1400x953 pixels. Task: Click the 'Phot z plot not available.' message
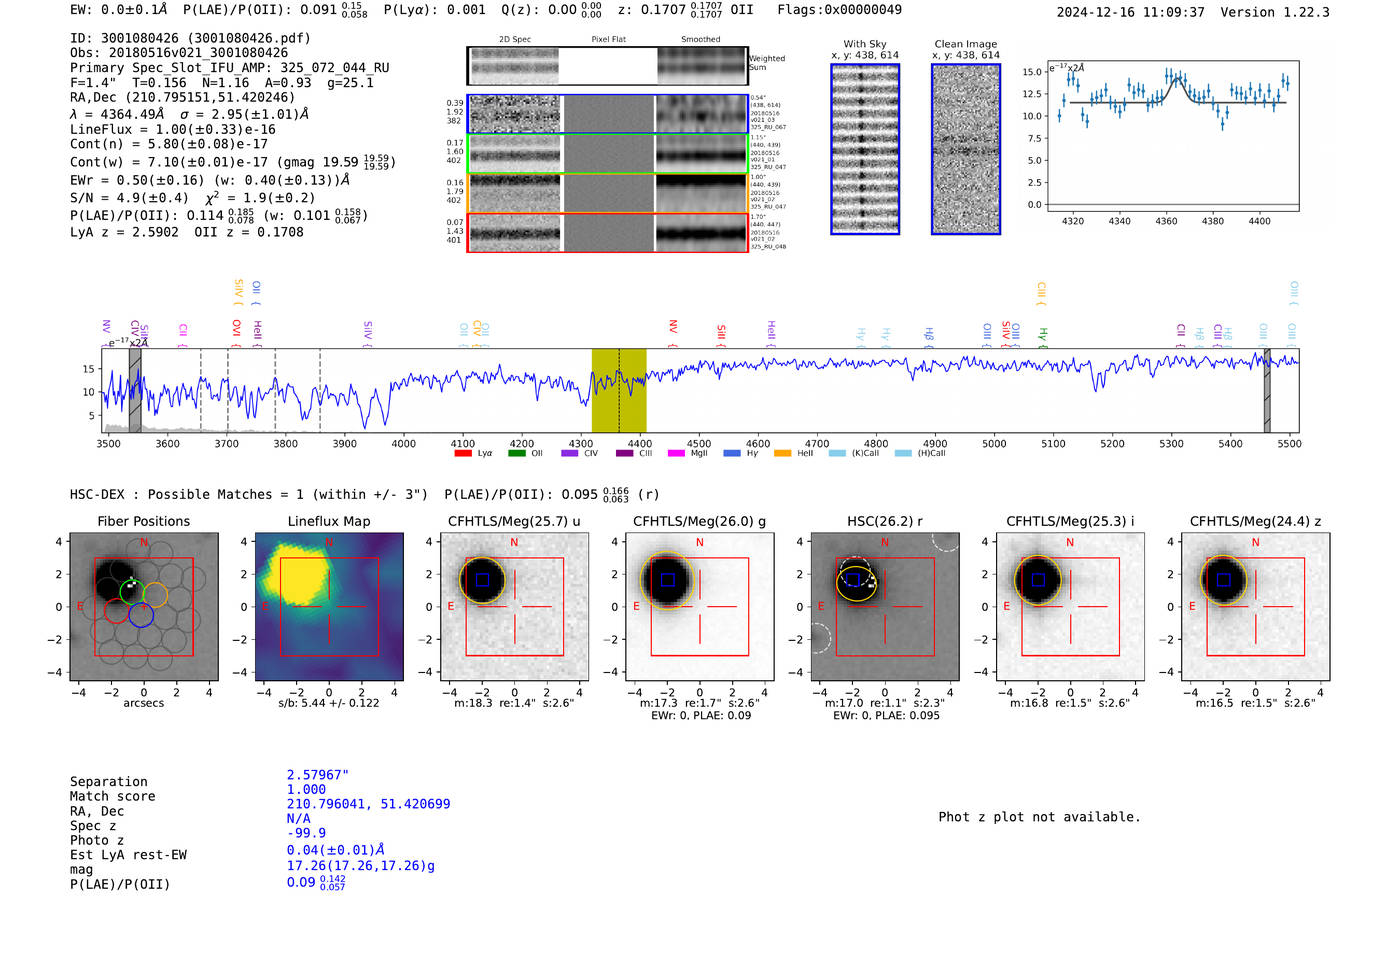[1039, 817]
